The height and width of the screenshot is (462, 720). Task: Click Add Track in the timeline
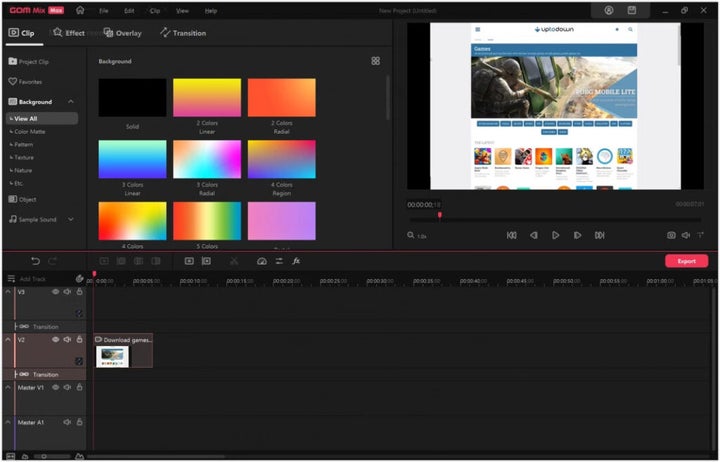[32, 279]
